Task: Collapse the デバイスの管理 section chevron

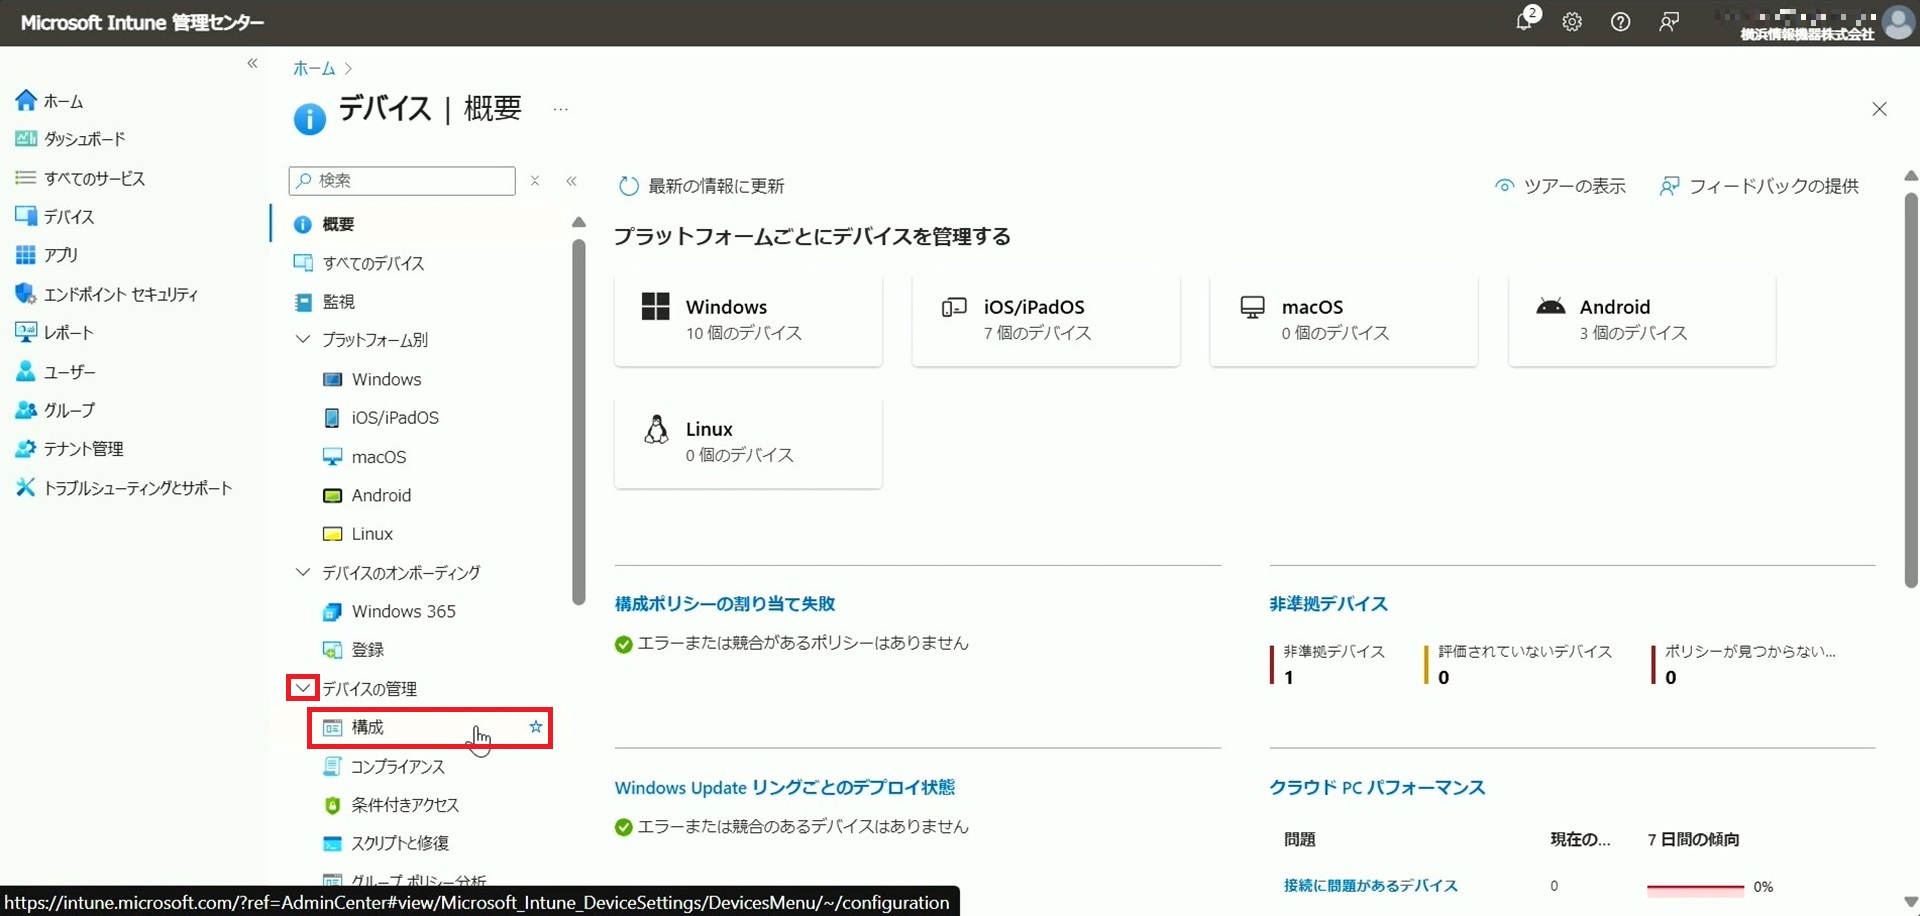Action: point(302,688)
